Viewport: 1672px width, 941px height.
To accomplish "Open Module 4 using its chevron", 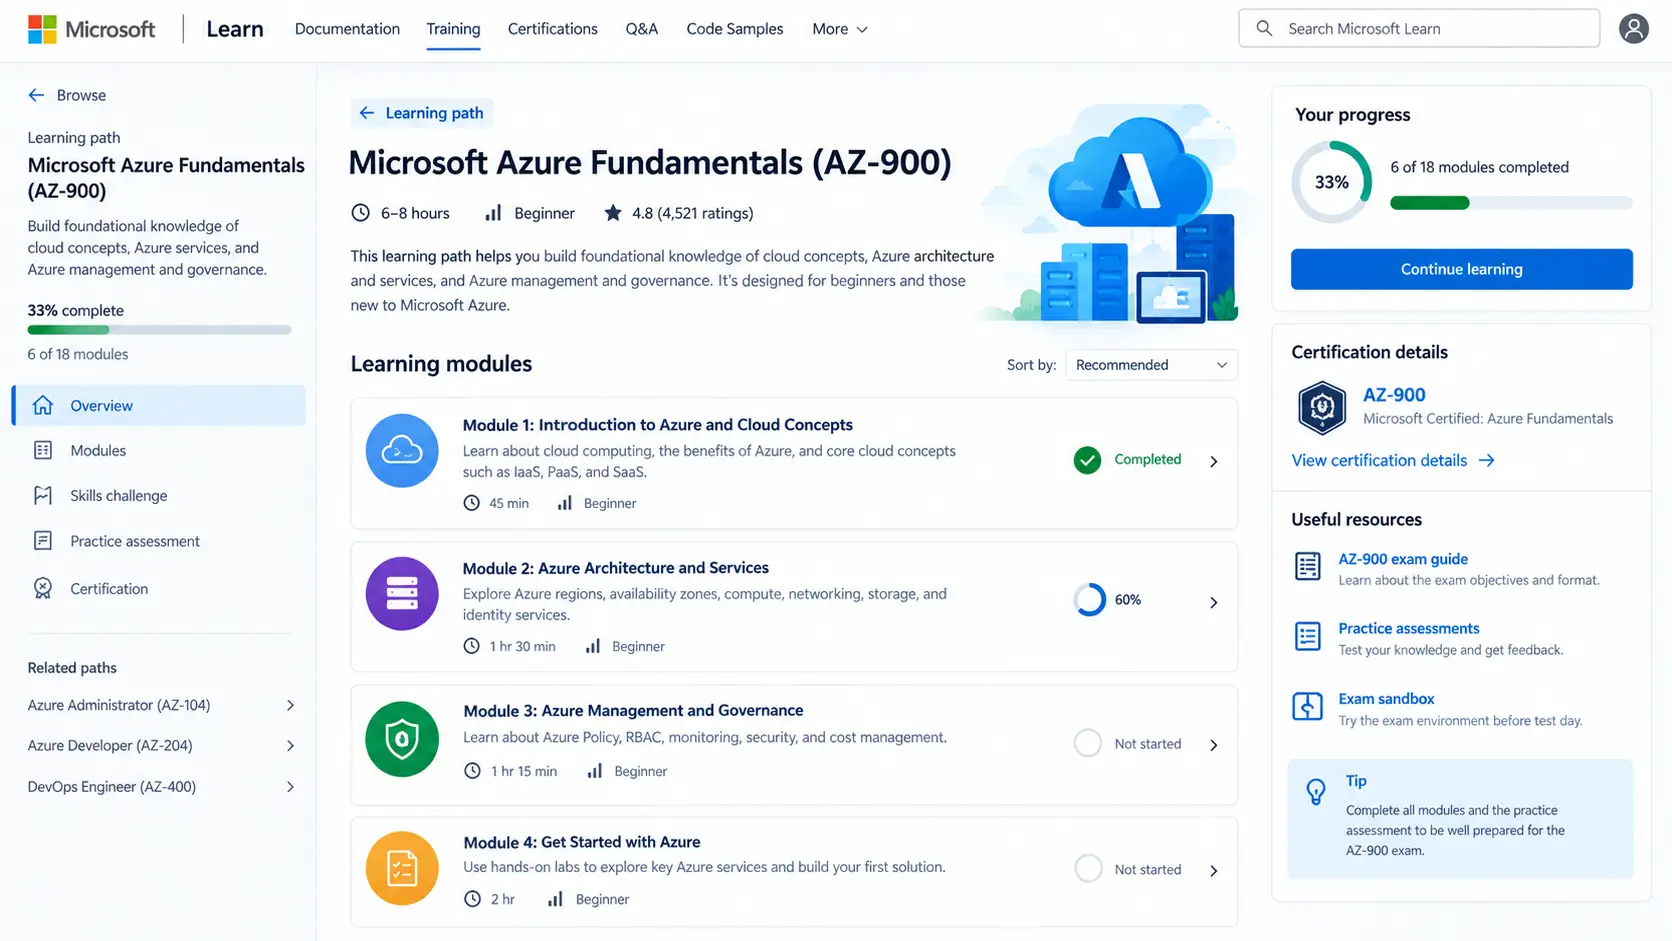I will (x=1214, y=871).
